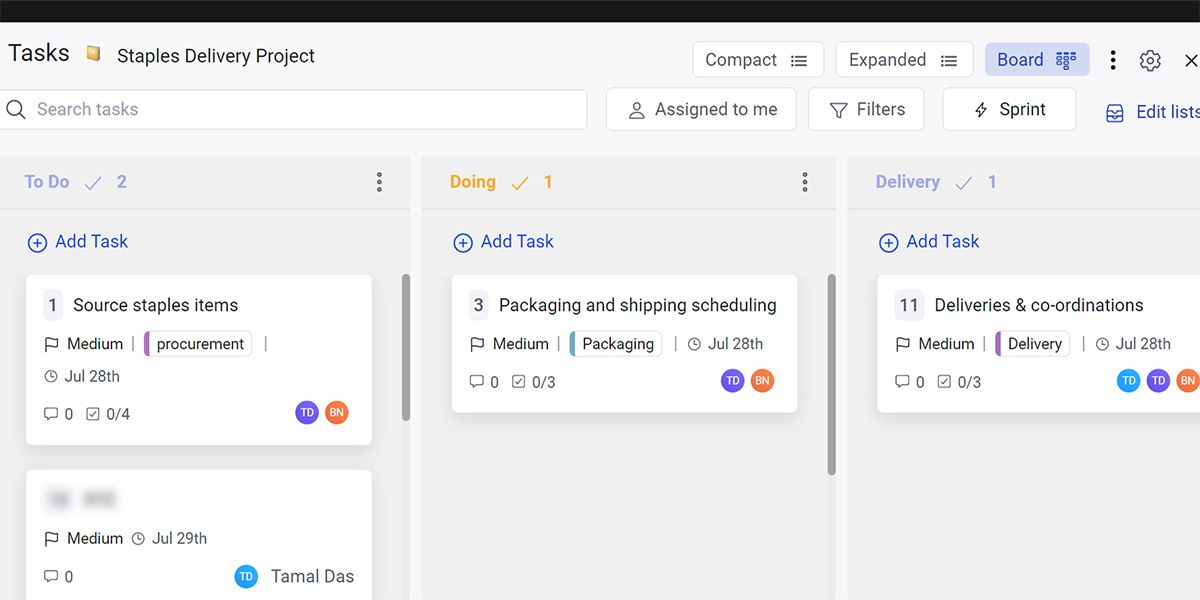Open the top bar vertical ellipsis menu
Viewport: 1200px width, 600px height.
click(x=1113, y=60)
